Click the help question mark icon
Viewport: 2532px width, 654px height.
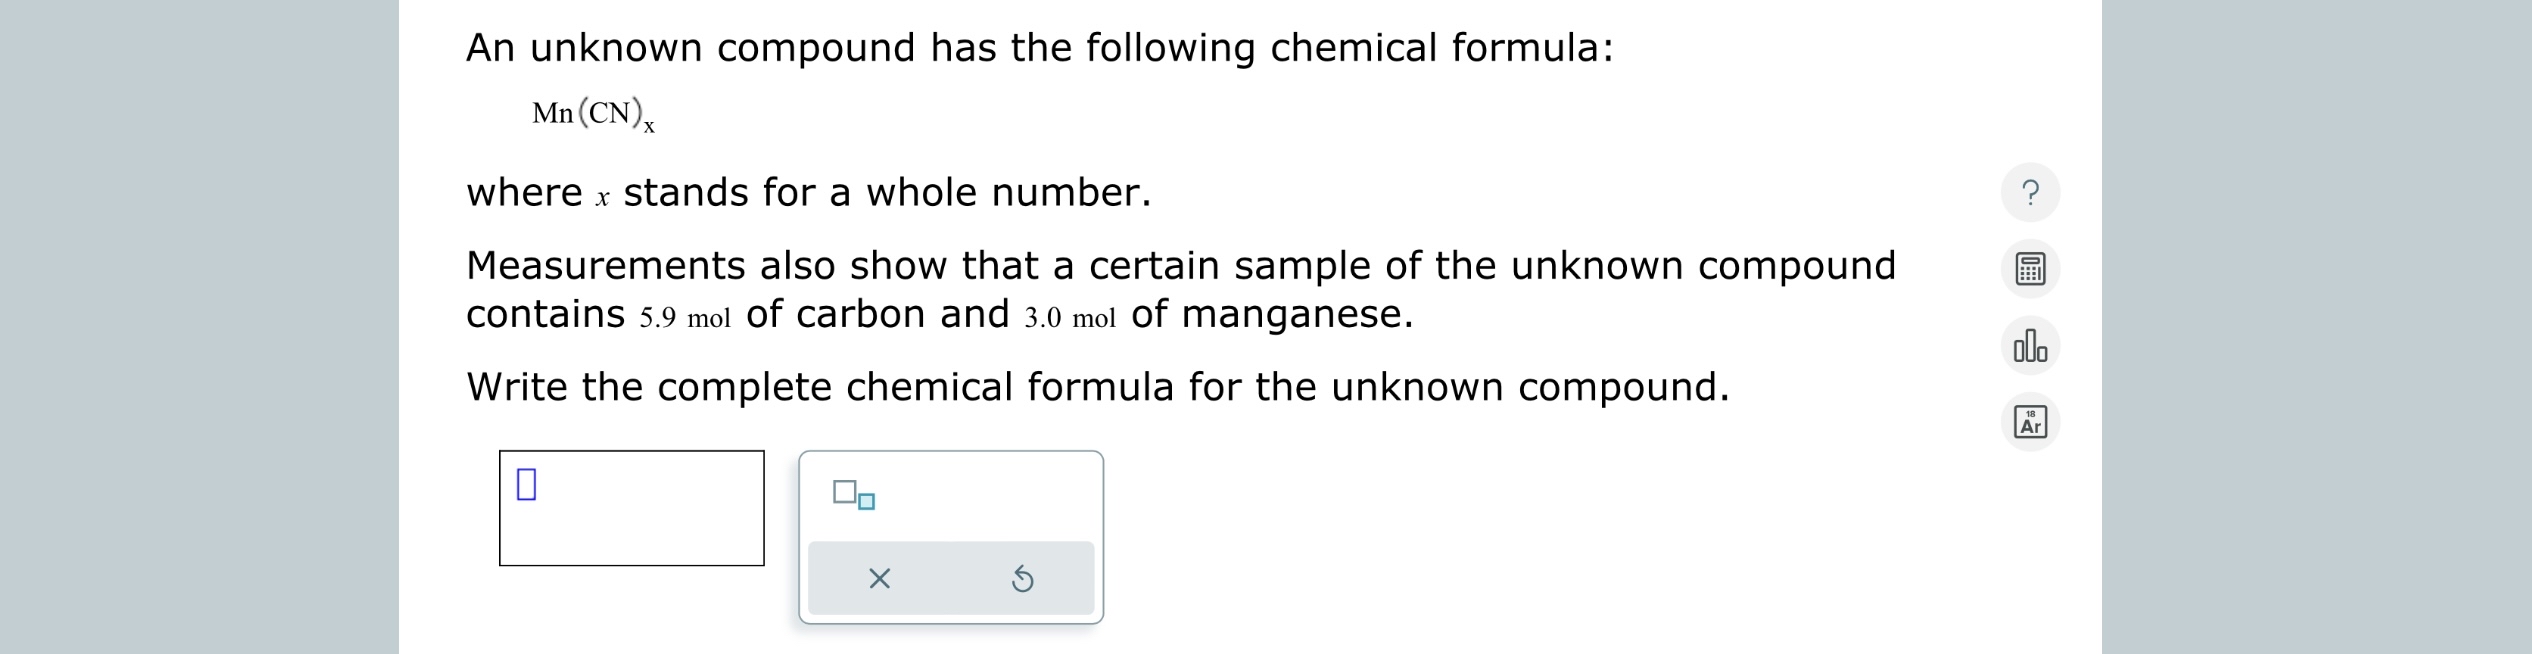(x=2029, y=192)
